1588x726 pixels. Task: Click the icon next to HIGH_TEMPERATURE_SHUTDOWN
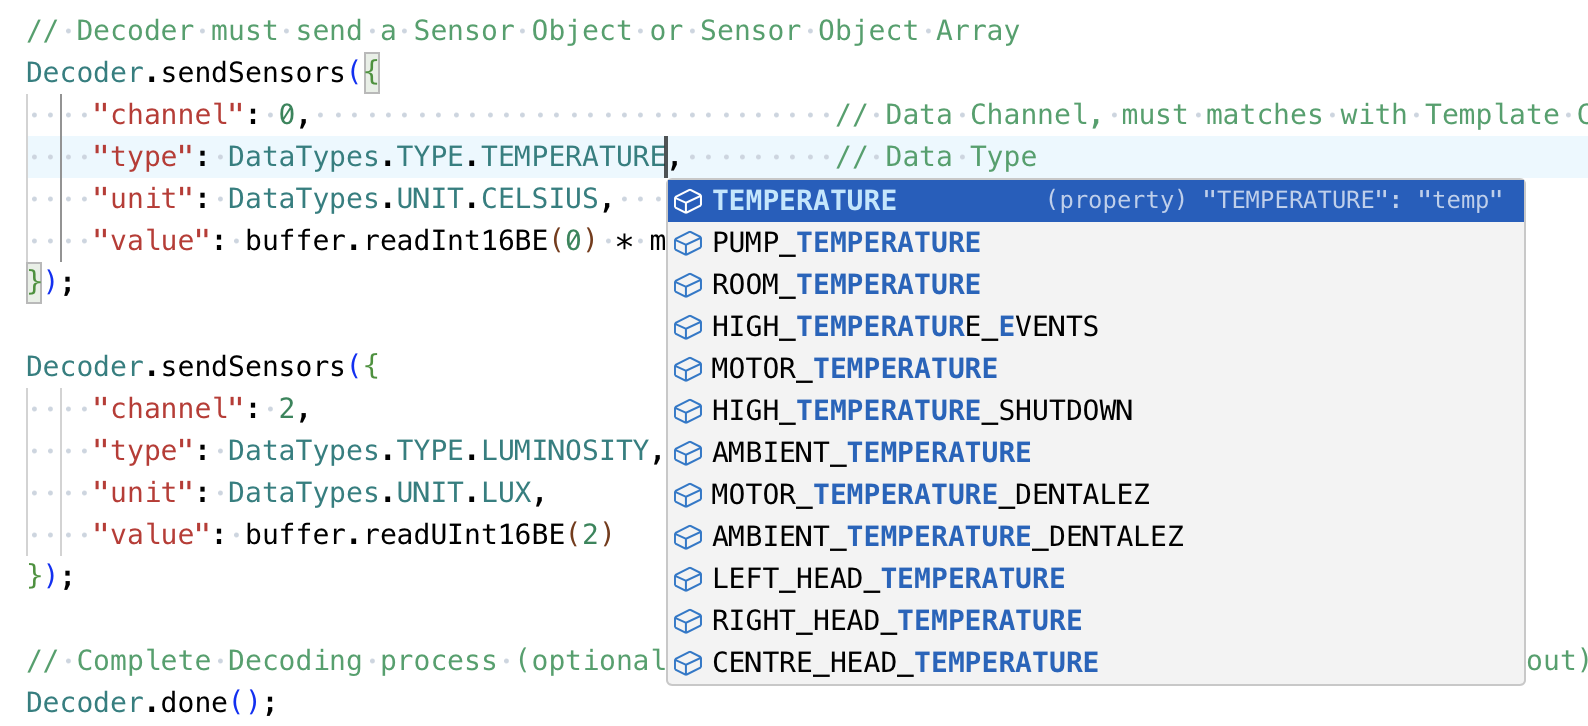point(688,411)
